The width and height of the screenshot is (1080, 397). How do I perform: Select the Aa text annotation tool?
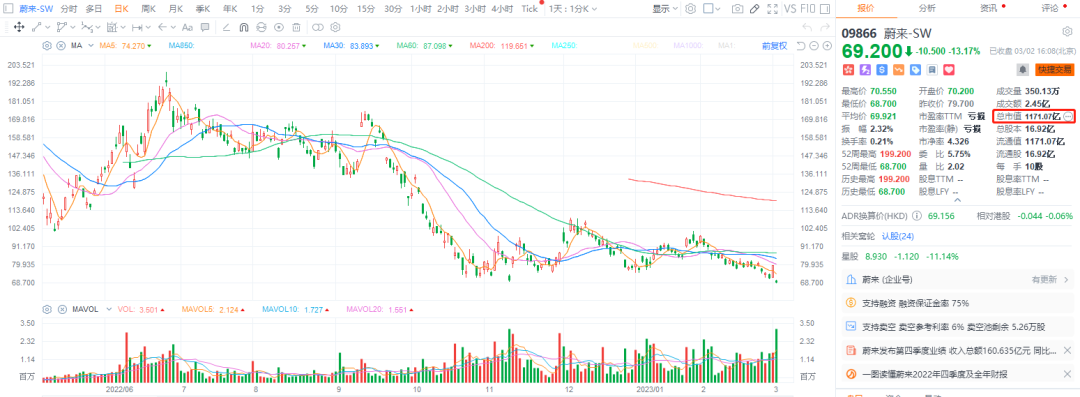pyautogui.click(x=187, y=27)
